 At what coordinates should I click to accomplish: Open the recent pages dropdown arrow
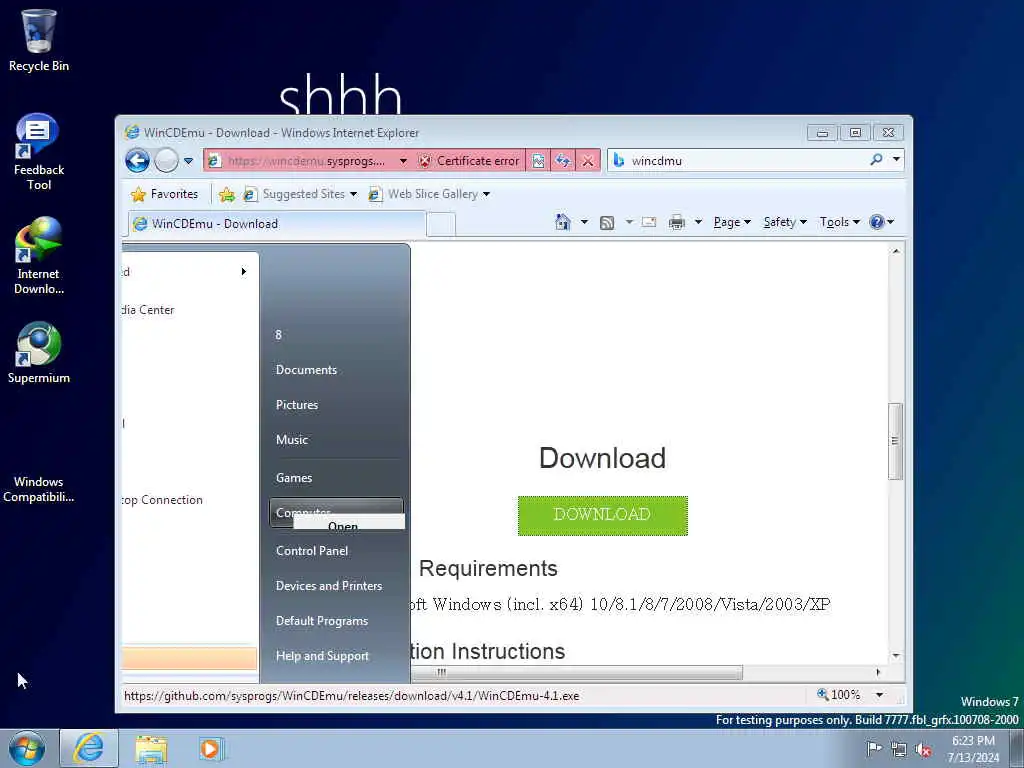tap(189, 161)
